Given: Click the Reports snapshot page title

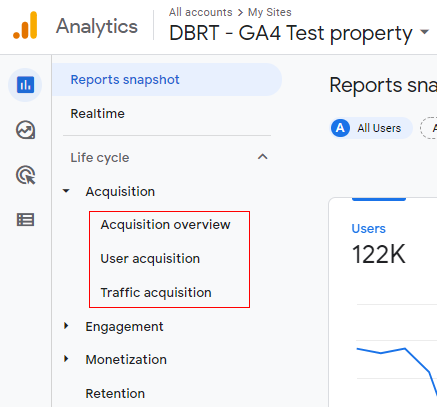Looking at the screenshot, I should coord(383,85).
